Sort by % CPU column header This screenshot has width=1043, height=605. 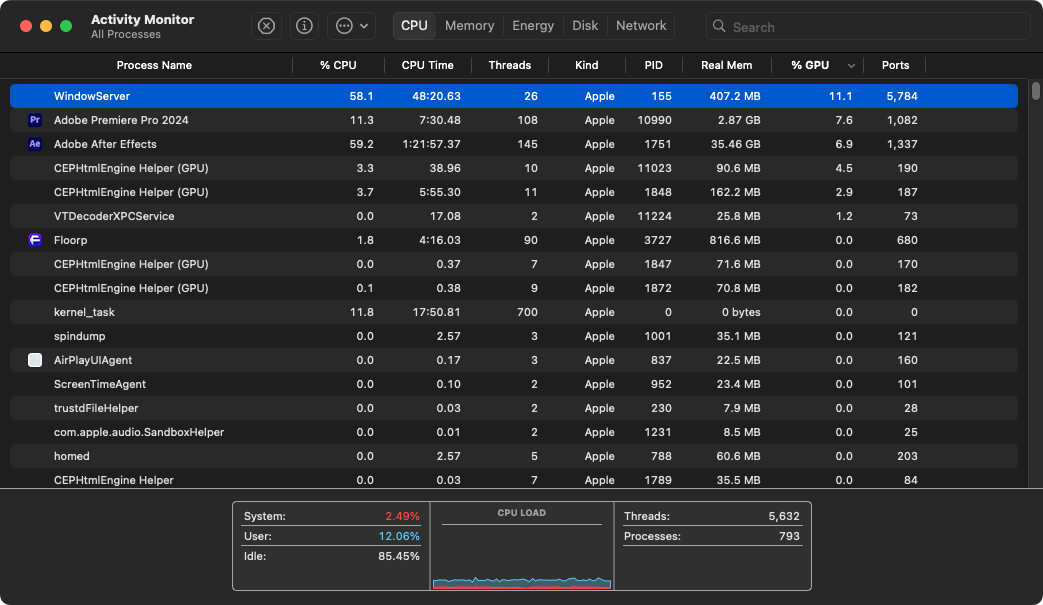338,65
